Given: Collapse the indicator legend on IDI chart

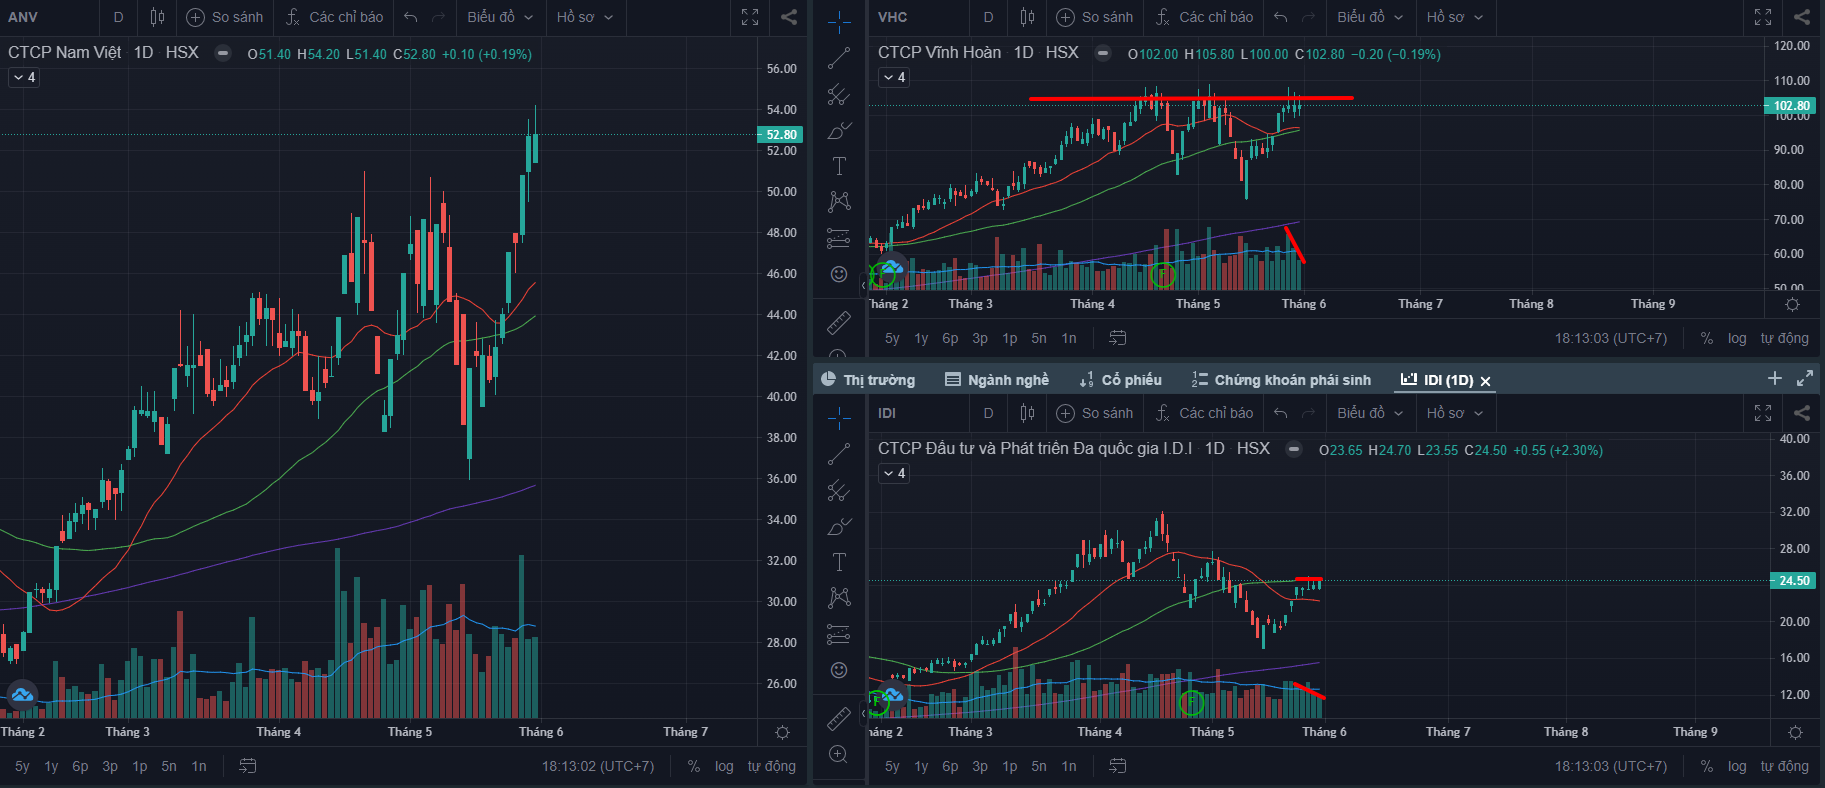Looking at the screenshot, I should tap(894, 473).
